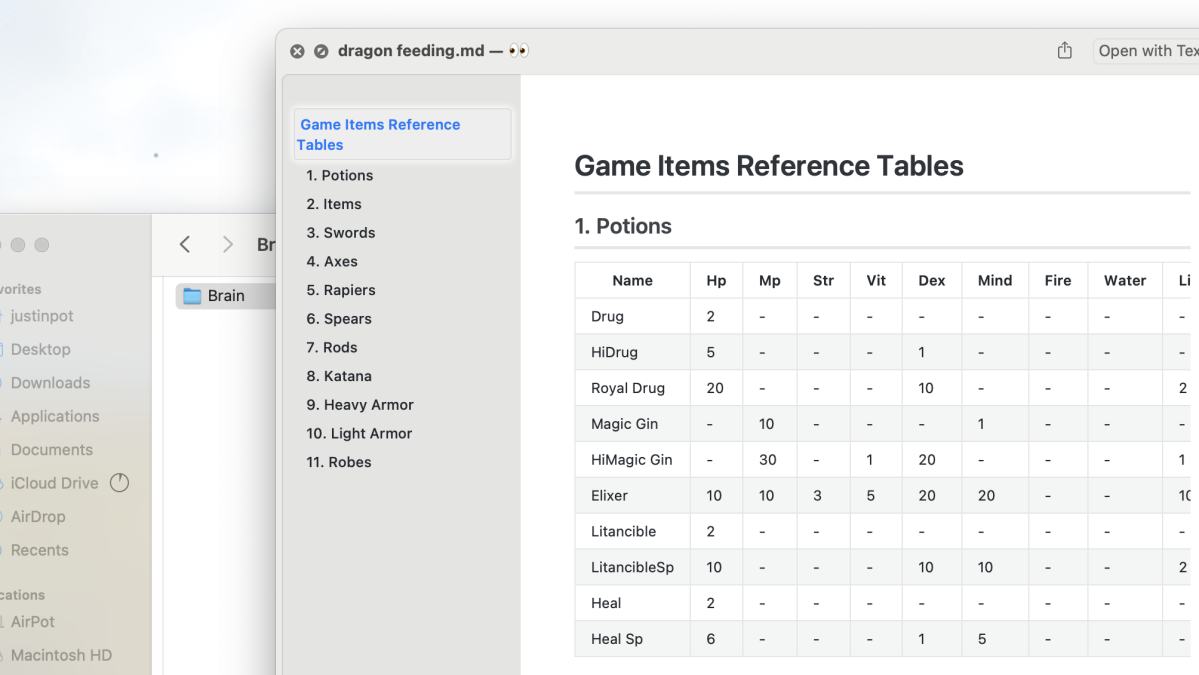Select Macintosh HD under Locations

pyautogui.click(x=61, y=655)
